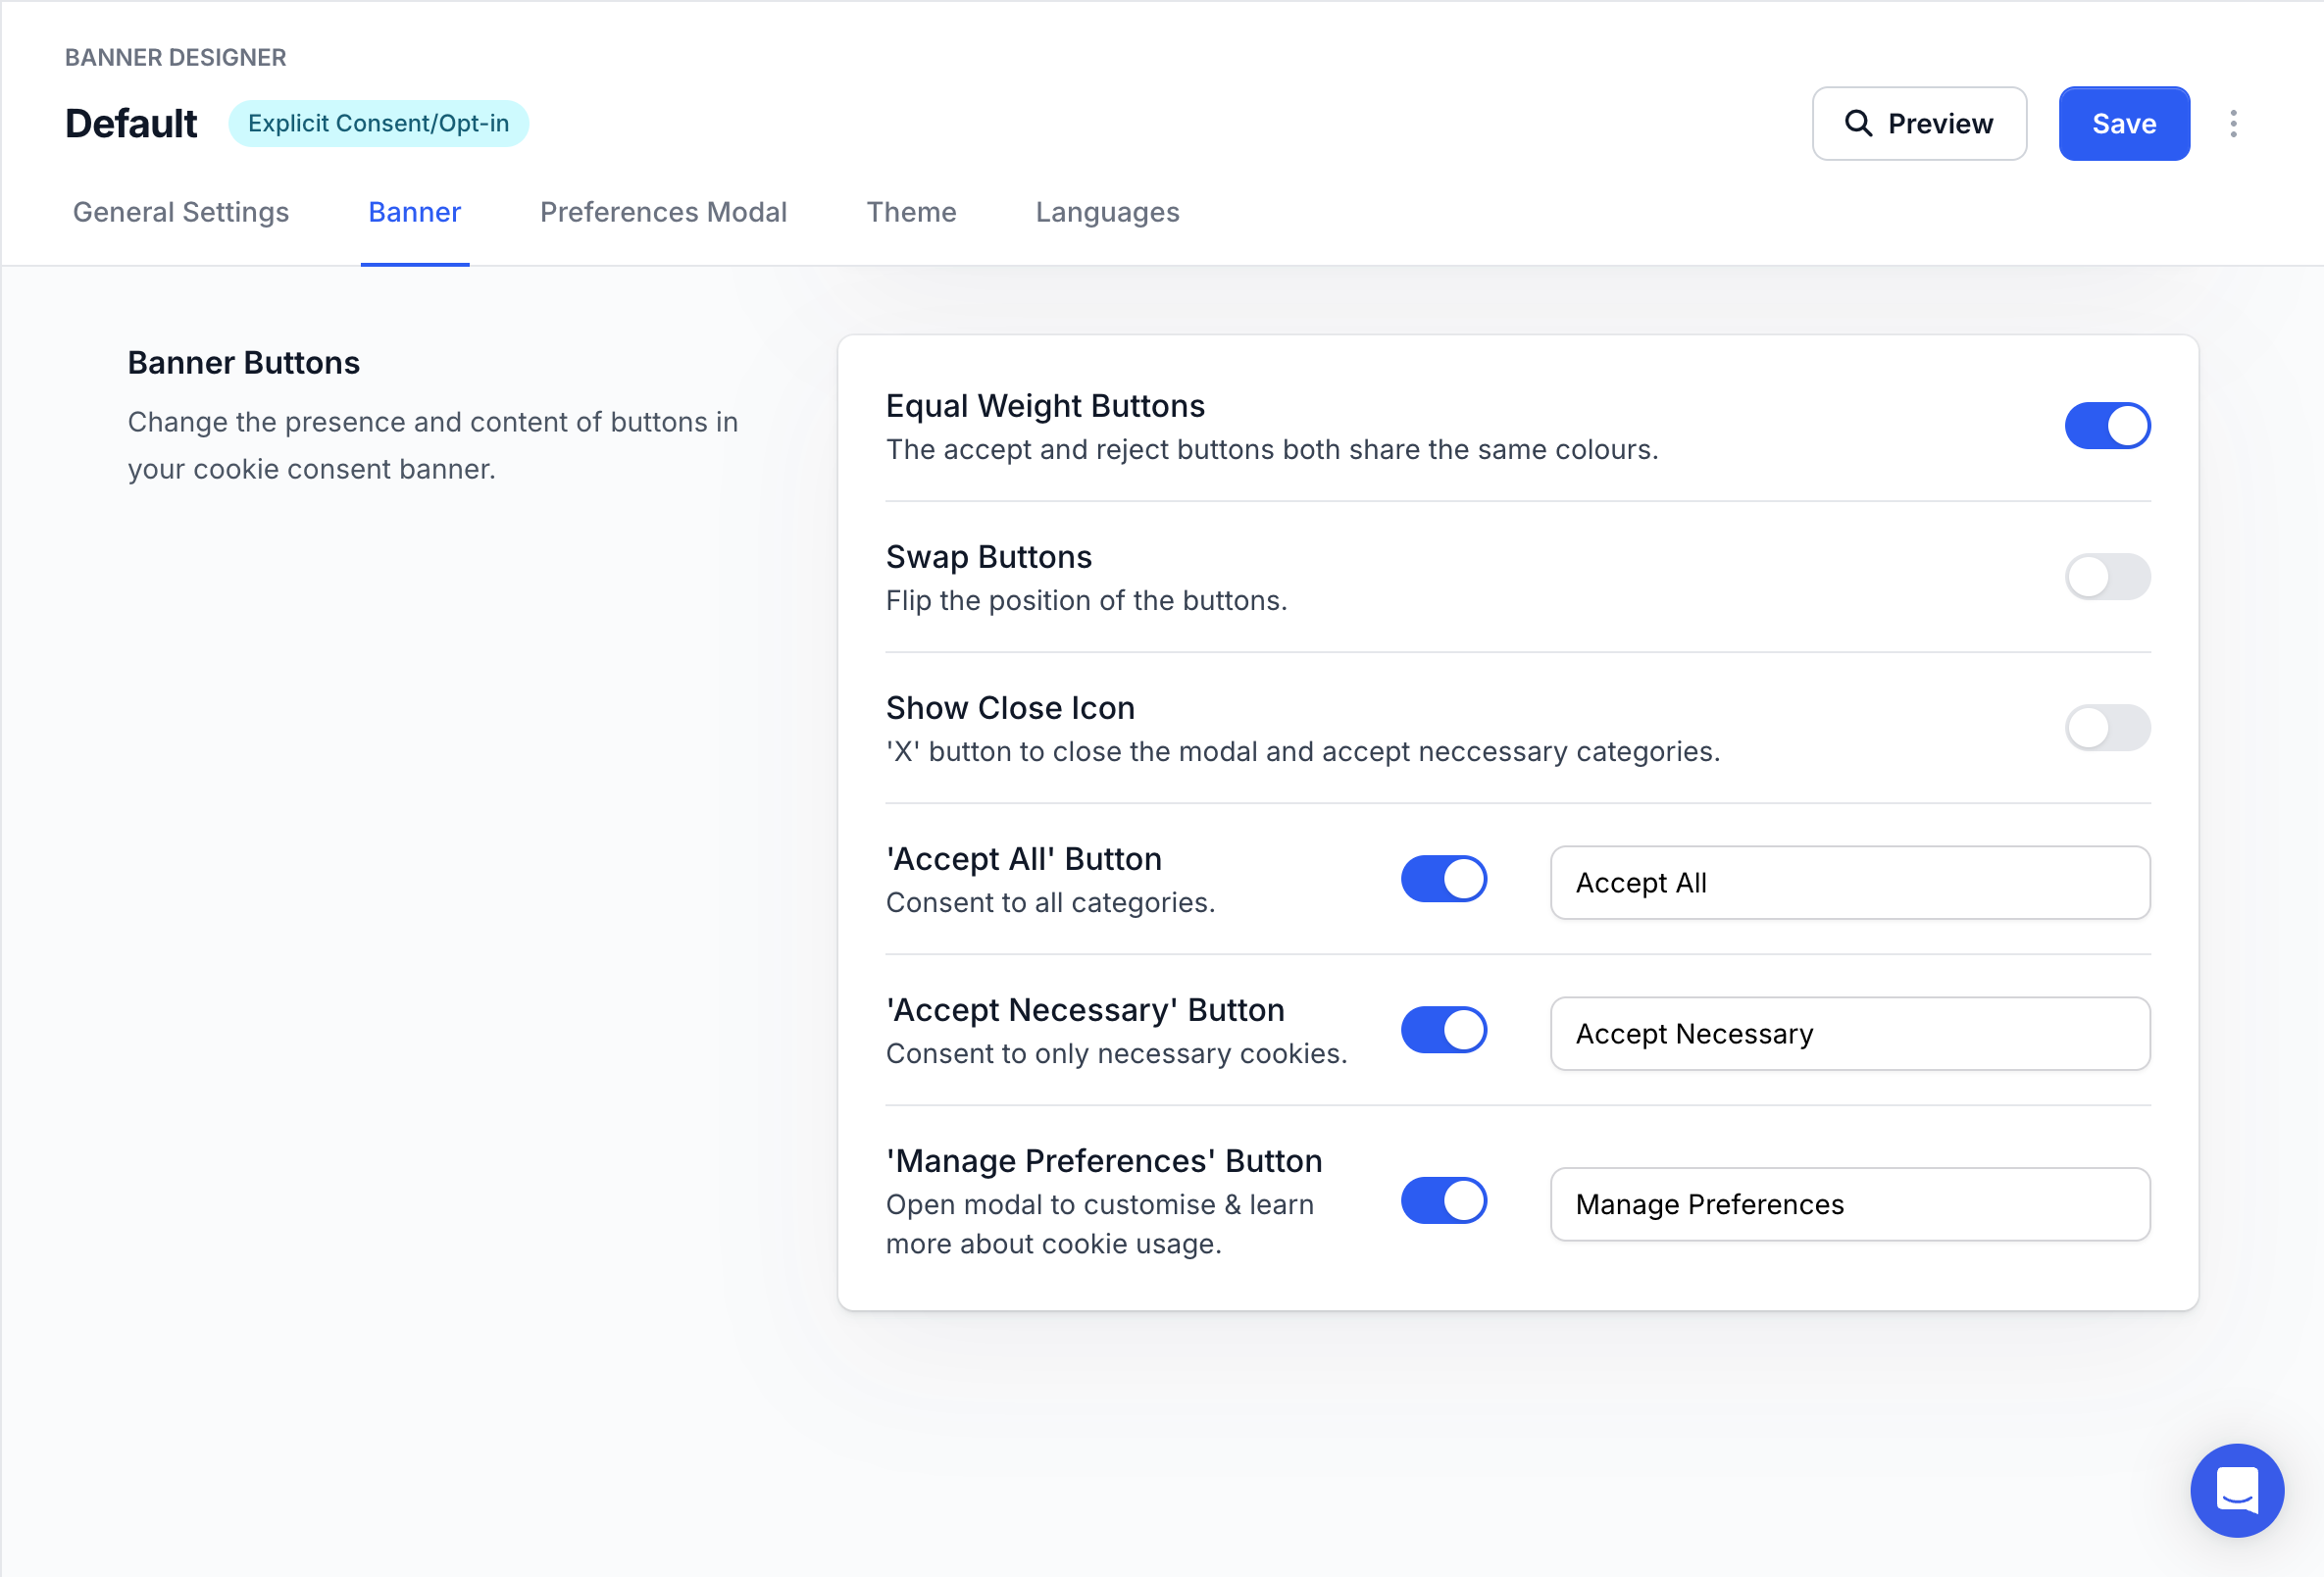Click the Accept Necessary text field

pyautogui.click(x=1850, y=1034)
